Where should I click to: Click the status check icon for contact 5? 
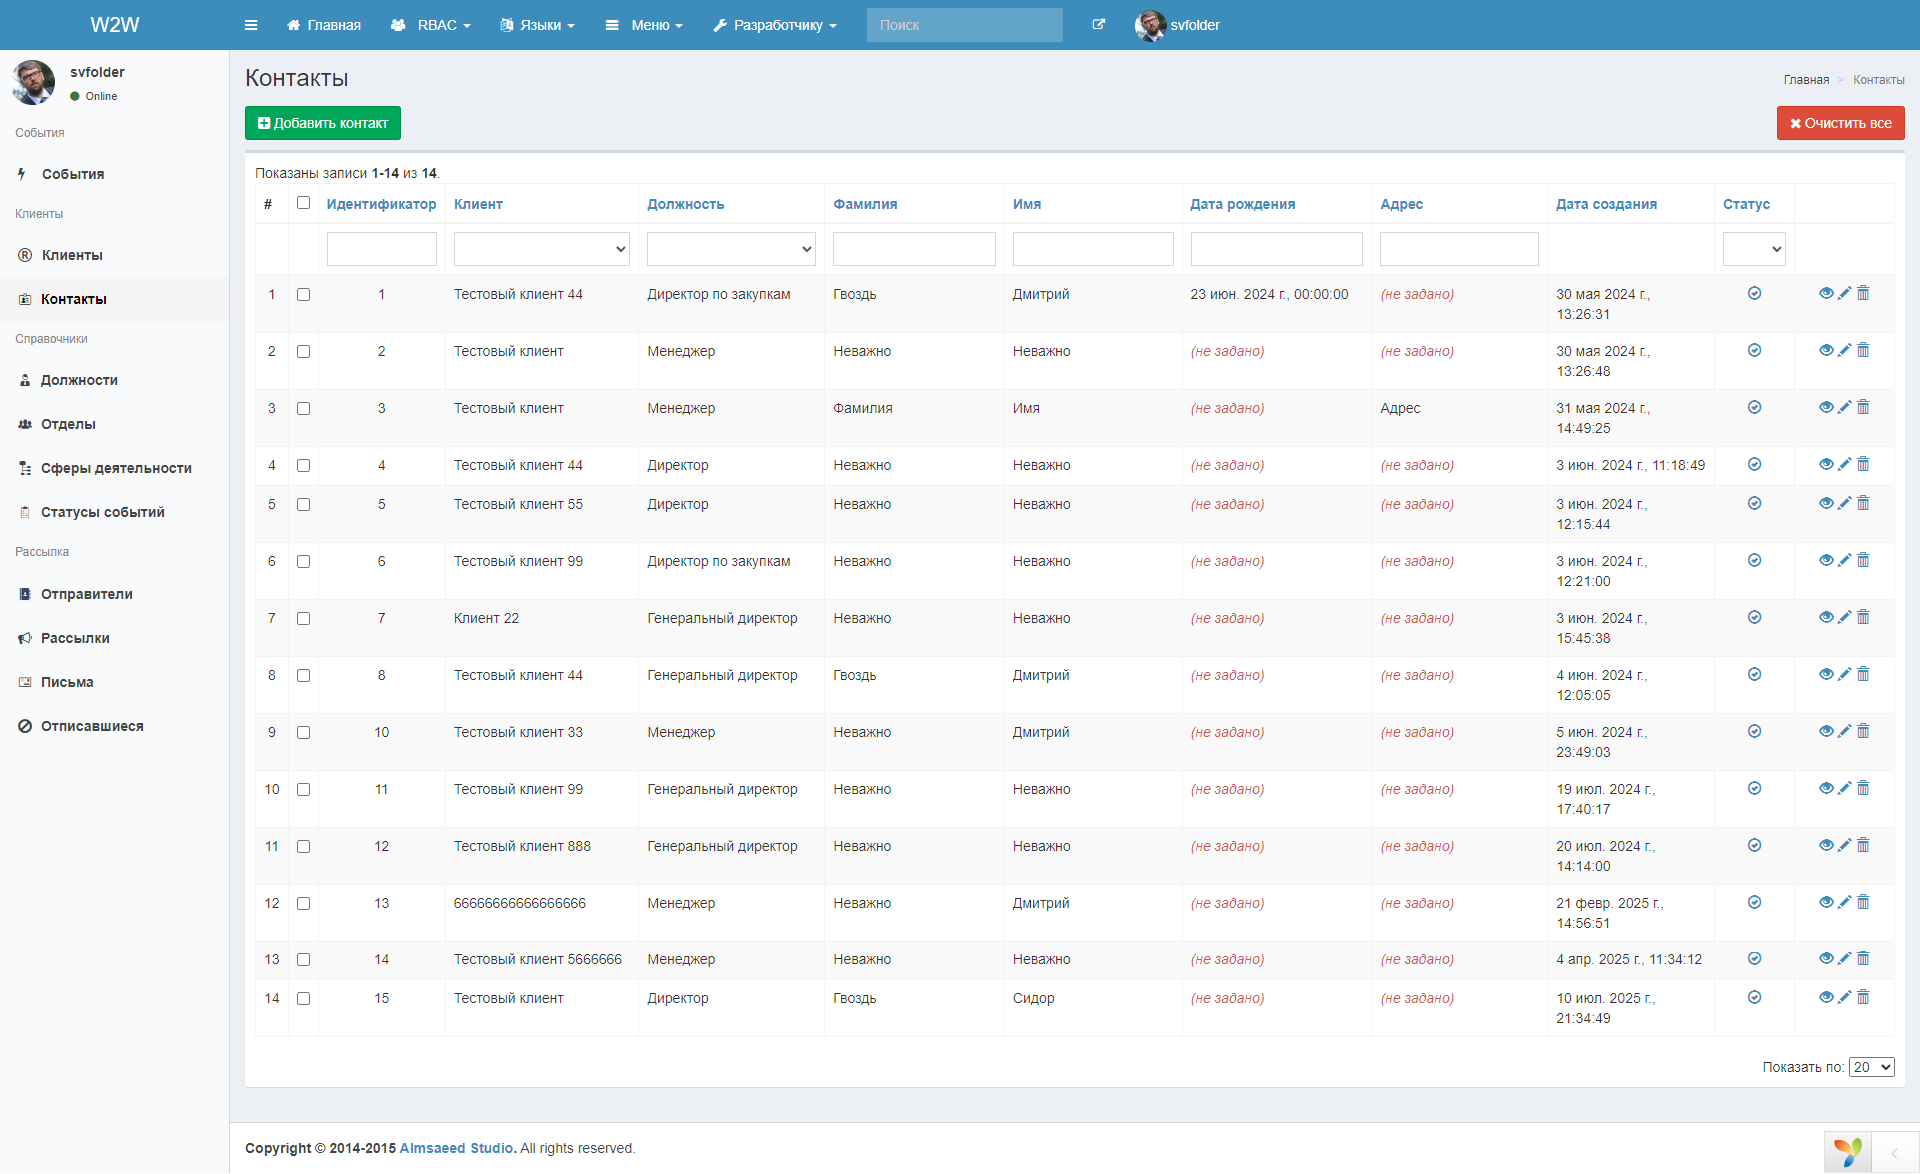click(x=1754, y=504)
